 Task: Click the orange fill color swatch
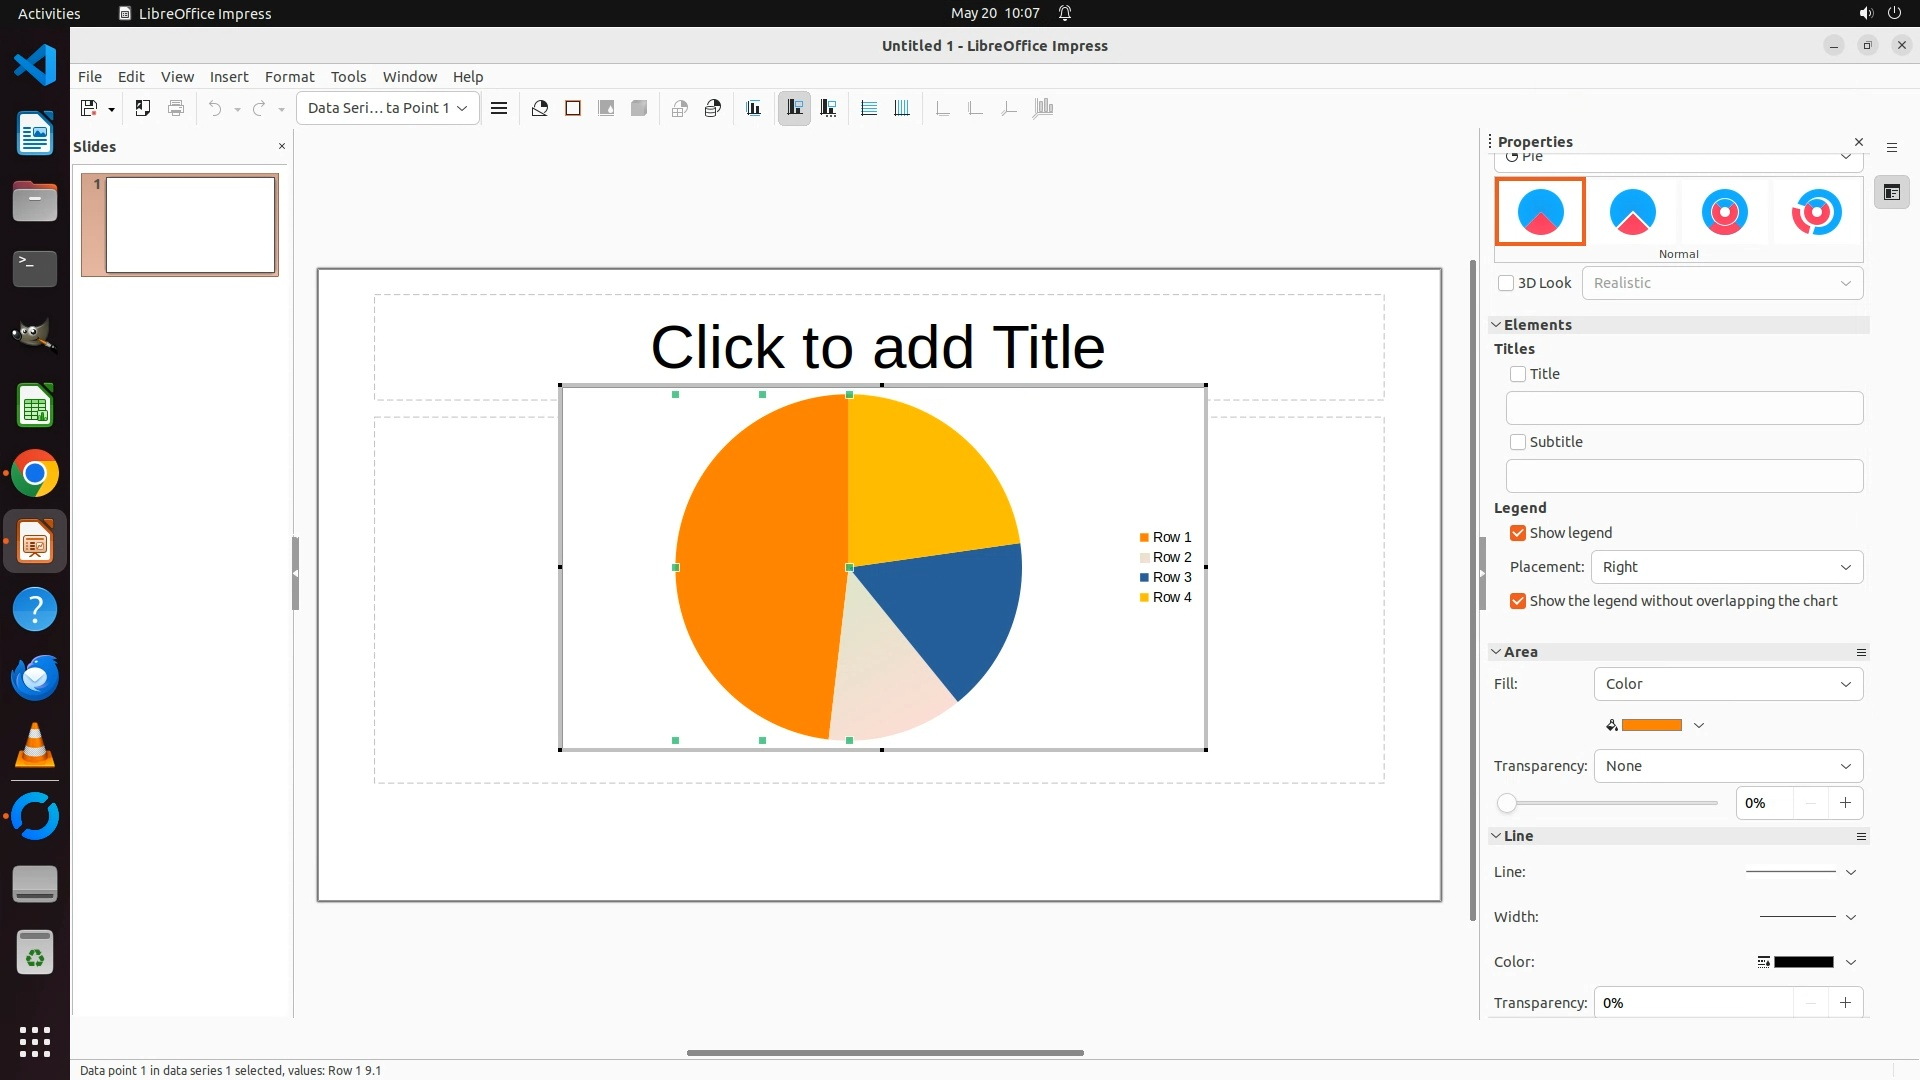coord(1651,725)
